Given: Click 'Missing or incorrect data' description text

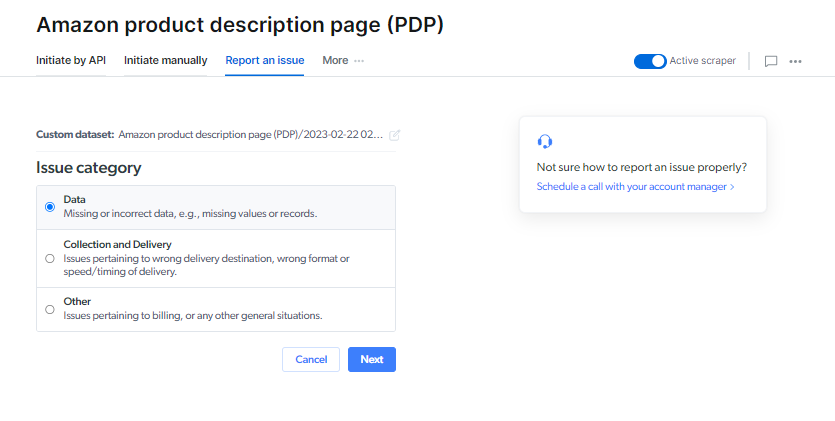Looking at the screenshot, I should tap(190, 213).
